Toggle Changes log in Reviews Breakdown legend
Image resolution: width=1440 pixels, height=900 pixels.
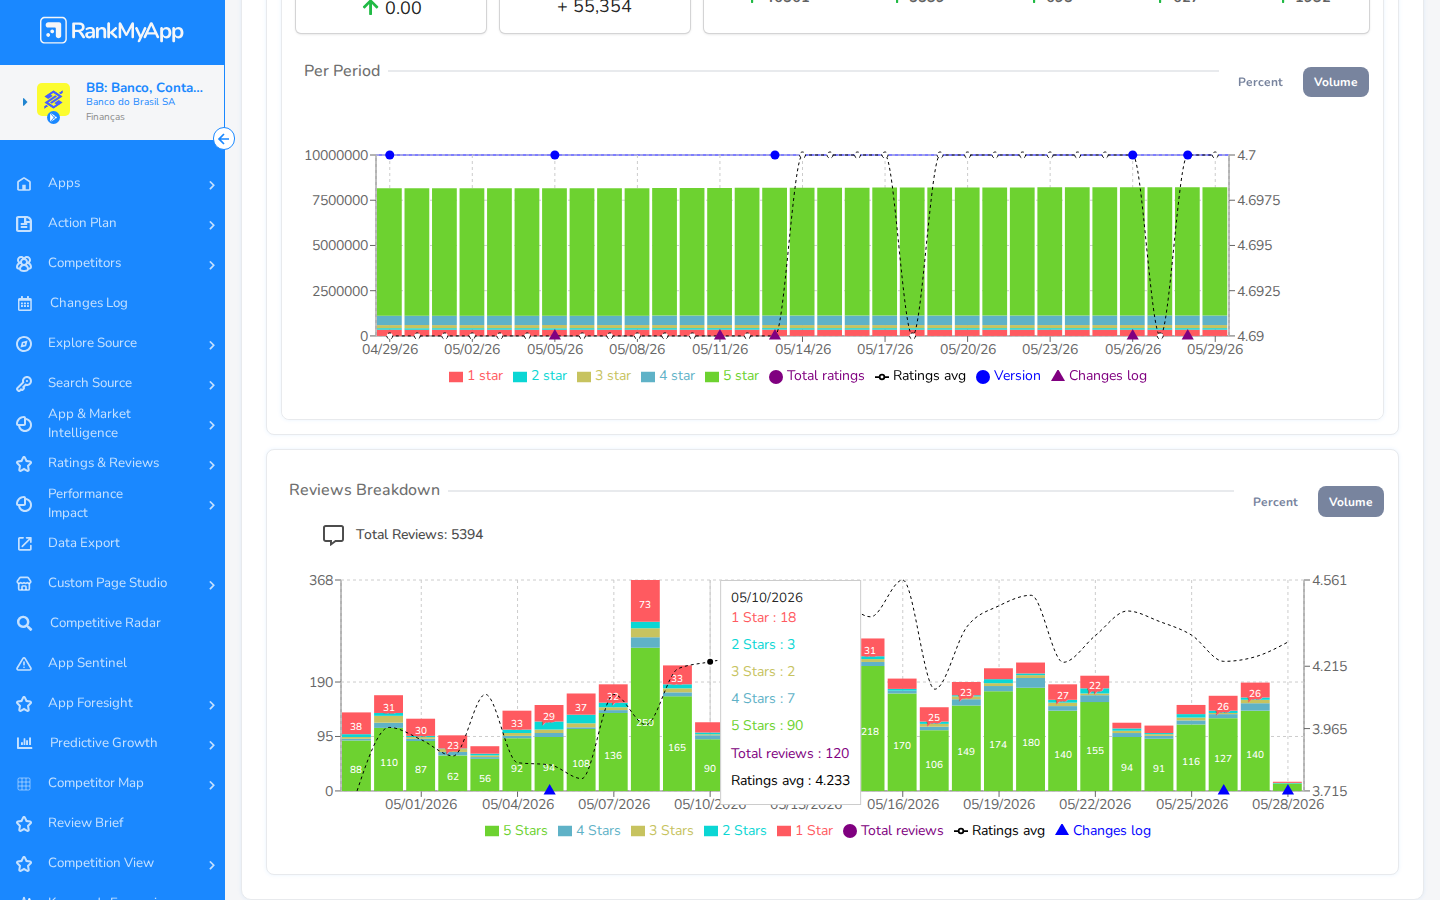click(1103, 831)
